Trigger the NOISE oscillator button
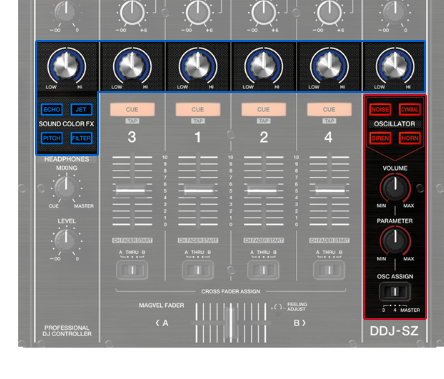The width and height of the screenshot is (444, 379). tap(380, 109)
